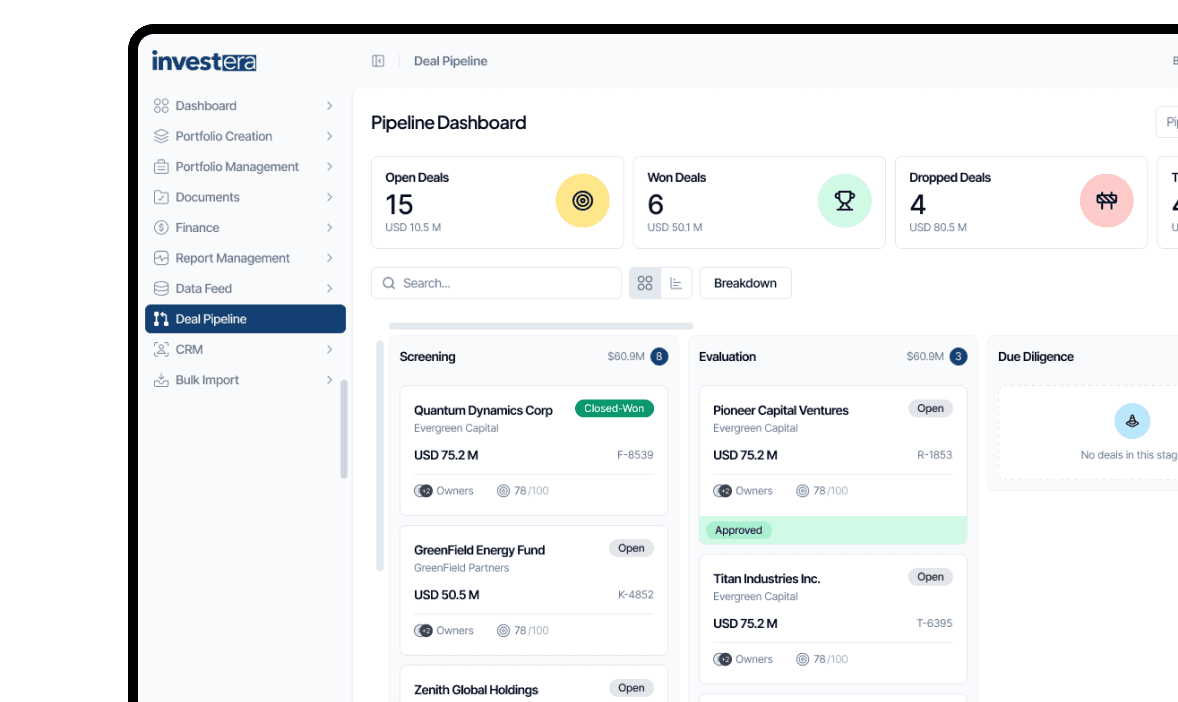Screen dimensions: 1178x702
Task: Open Portfolio Management menu item
Action: click(245, 167)
